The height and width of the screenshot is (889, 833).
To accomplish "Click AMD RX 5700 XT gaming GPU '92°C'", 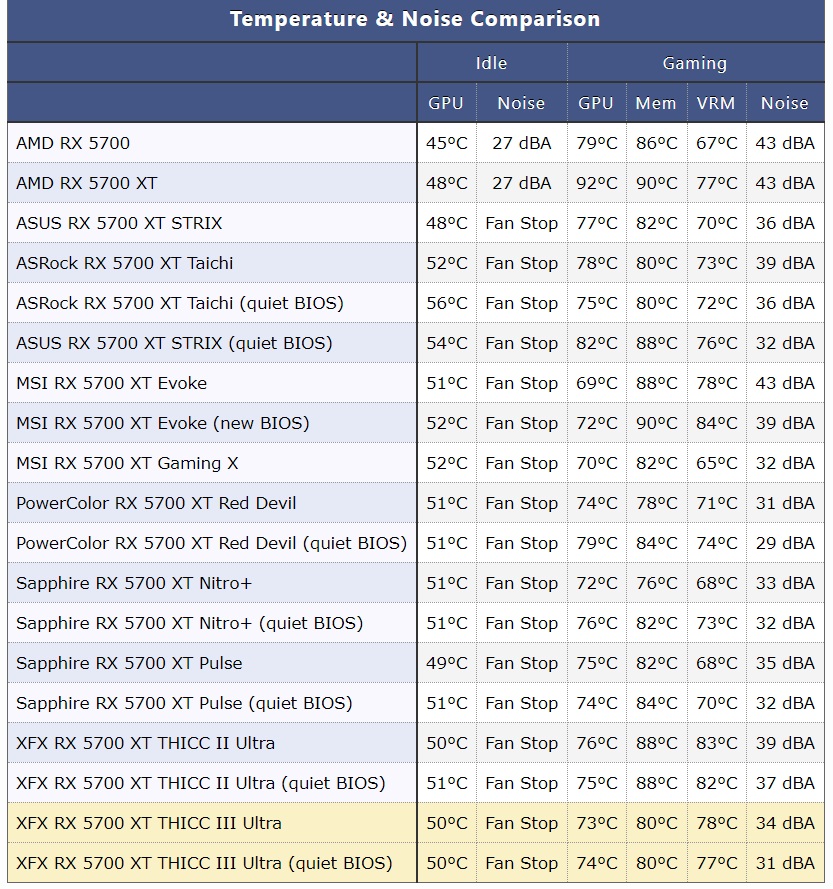I will 597,183.
